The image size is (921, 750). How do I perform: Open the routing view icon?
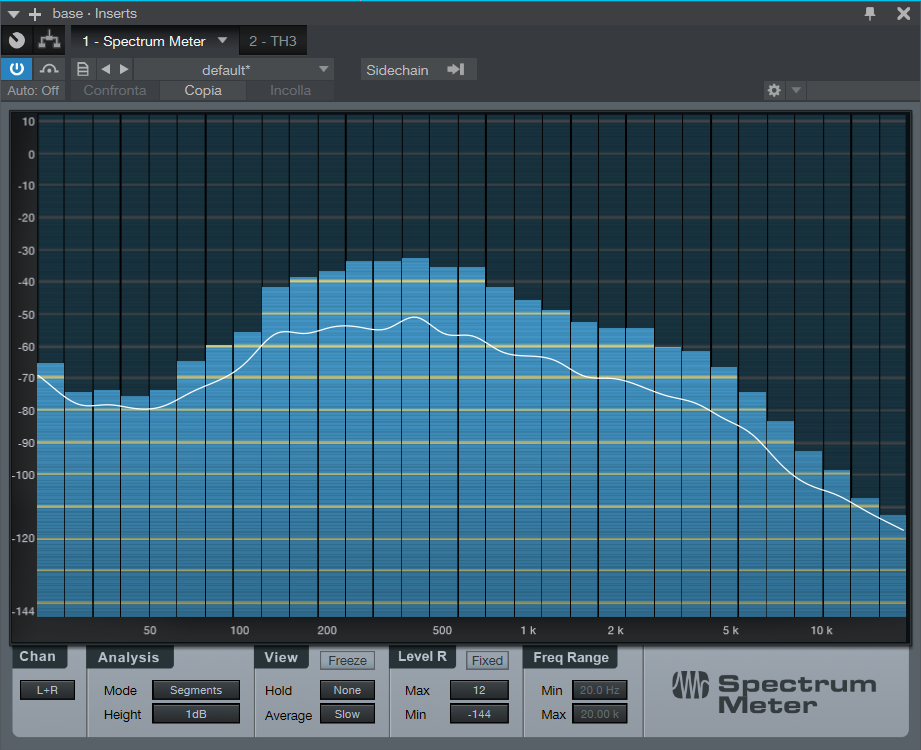coord(48,41)
